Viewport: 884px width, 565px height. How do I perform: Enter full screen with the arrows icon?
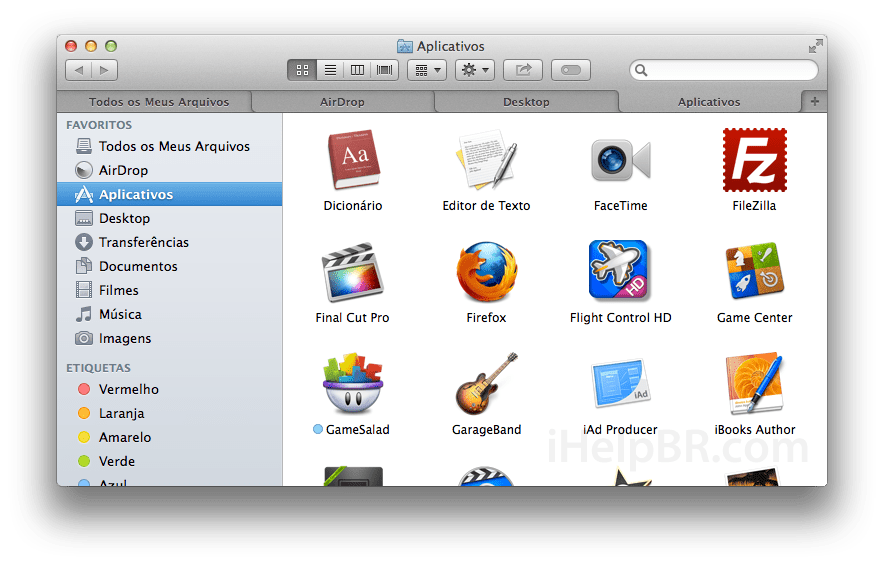click(815, 46)
